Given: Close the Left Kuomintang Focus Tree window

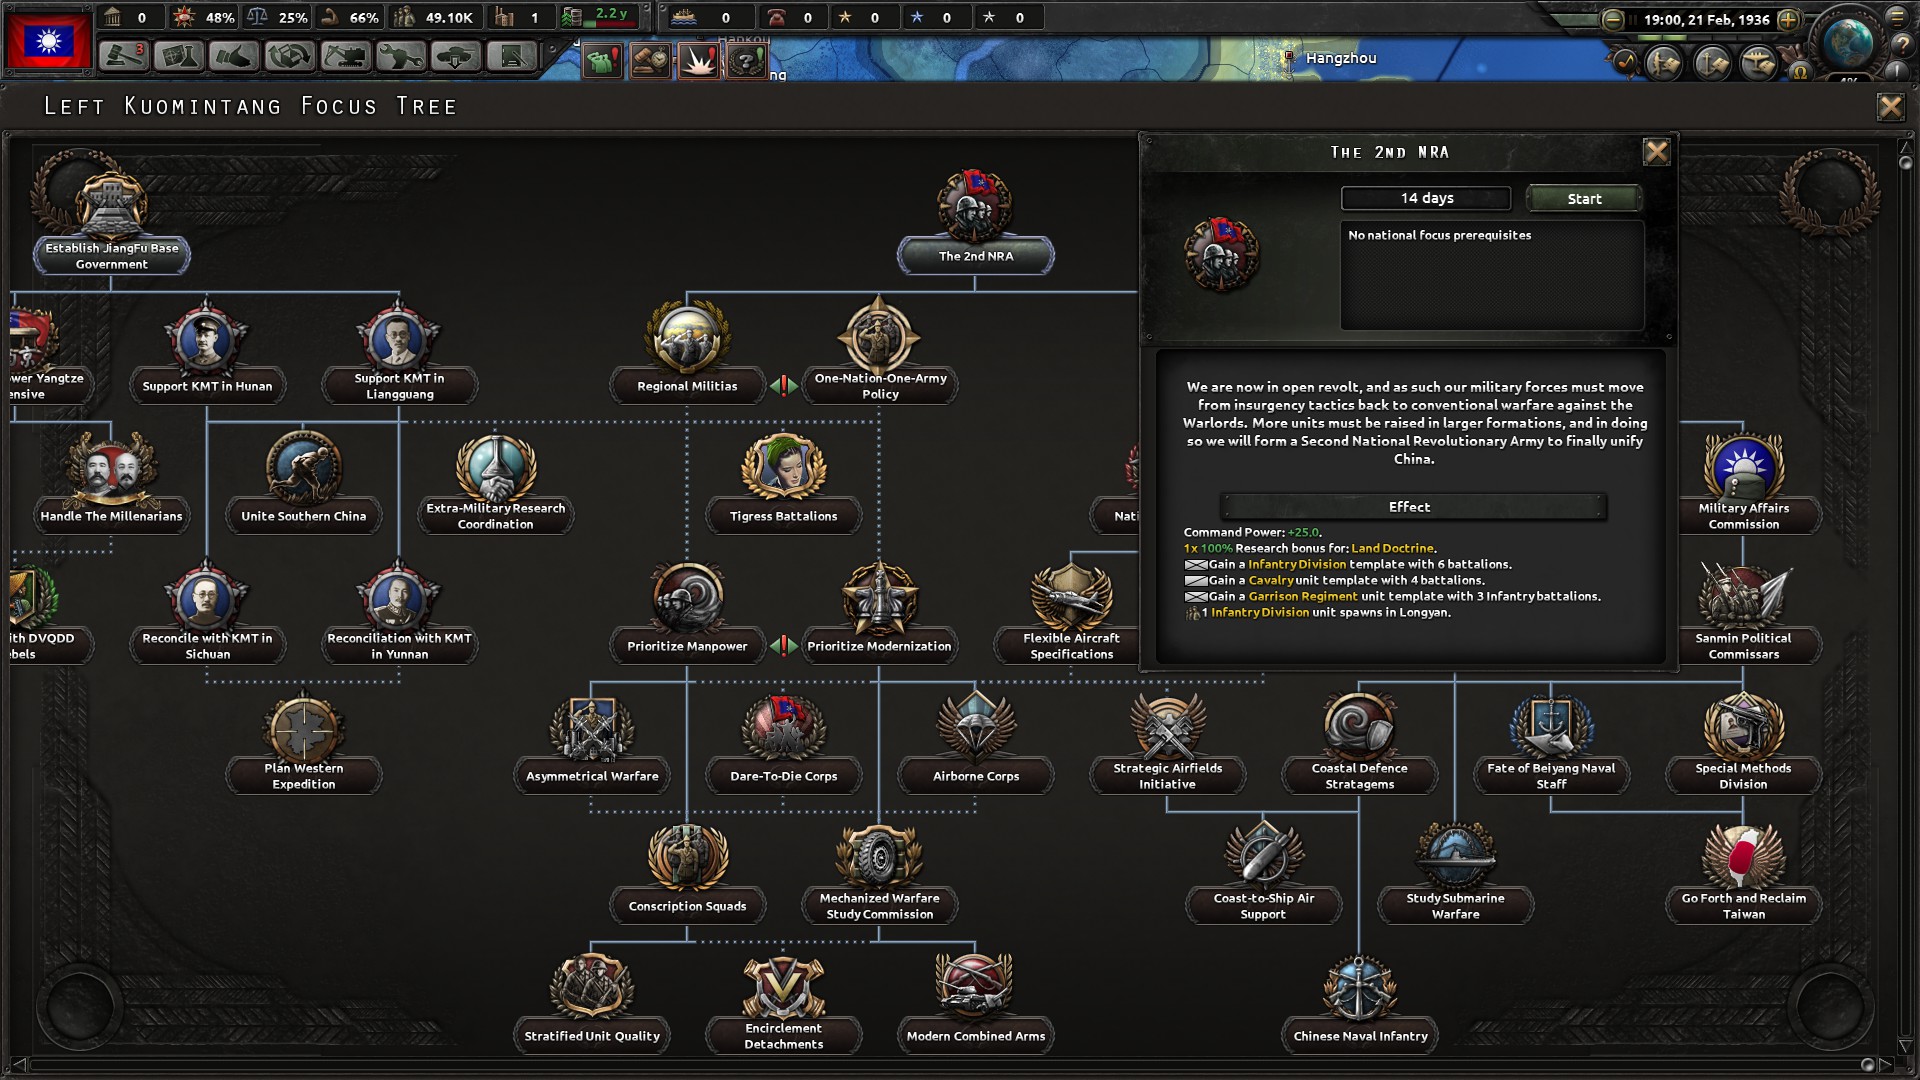Looking at the screenshot, I should [1890, 107].
